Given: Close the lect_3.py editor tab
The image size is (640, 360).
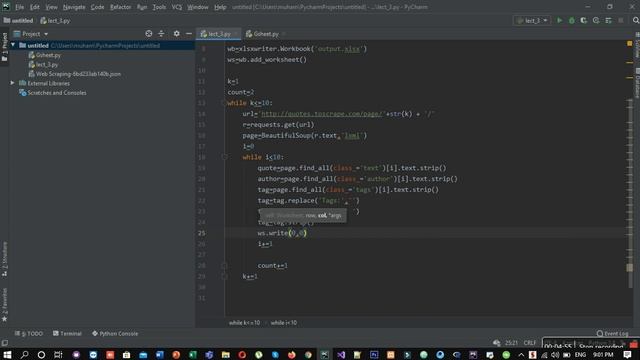Looking at the screenshot, I should (236, 34).
